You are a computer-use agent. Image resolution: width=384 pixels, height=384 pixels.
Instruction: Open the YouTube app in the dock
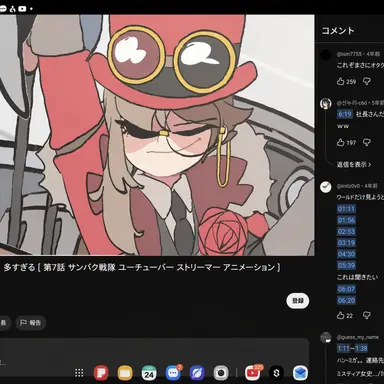pos(253,373)
